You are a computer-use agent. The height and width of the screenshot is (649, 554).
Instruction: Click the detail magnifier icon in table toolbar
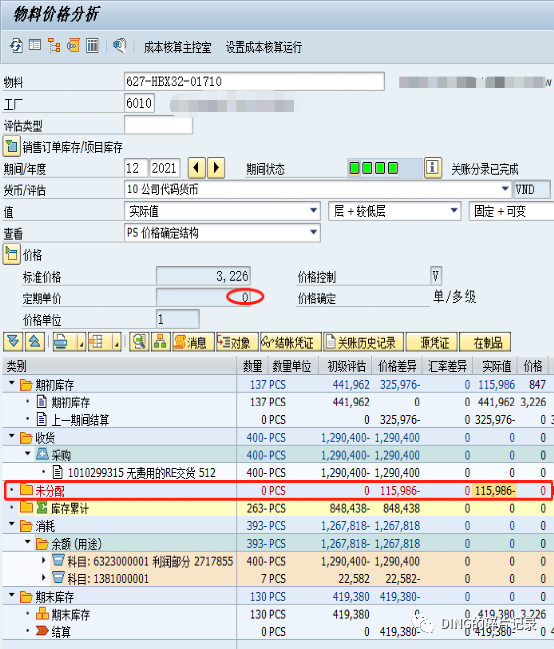point(139,342)
